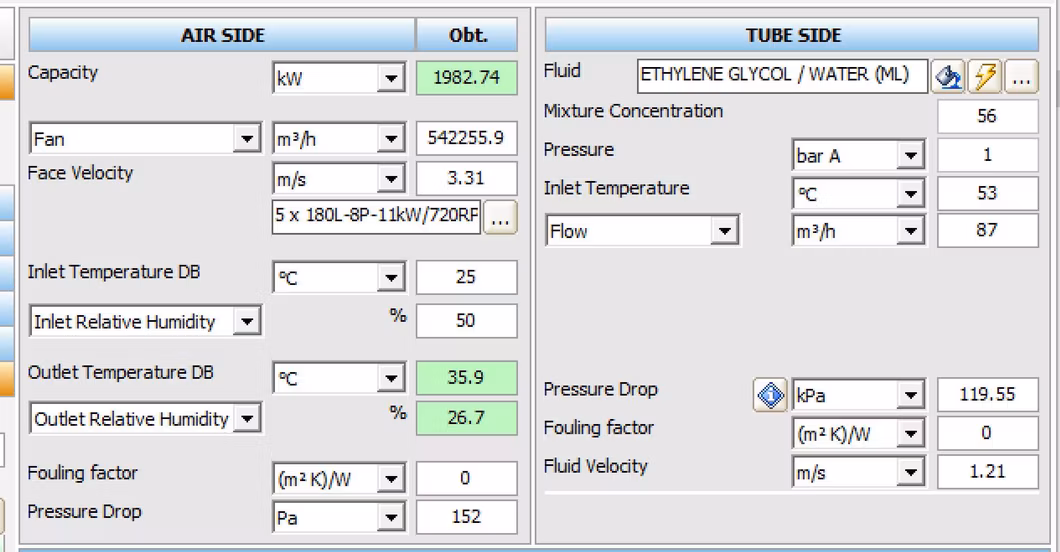Expand the Capacity kW unit dropdown
The height and width of the screenshot is (552, 1060).
[x=390, y=79]
